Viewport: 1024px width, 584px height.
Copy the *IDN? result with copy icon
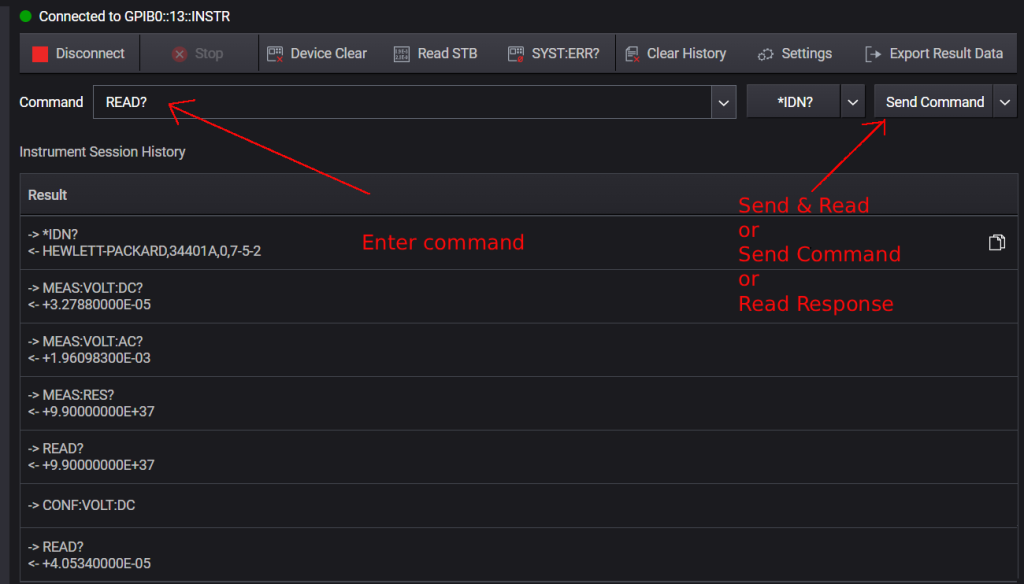[997, 242]
